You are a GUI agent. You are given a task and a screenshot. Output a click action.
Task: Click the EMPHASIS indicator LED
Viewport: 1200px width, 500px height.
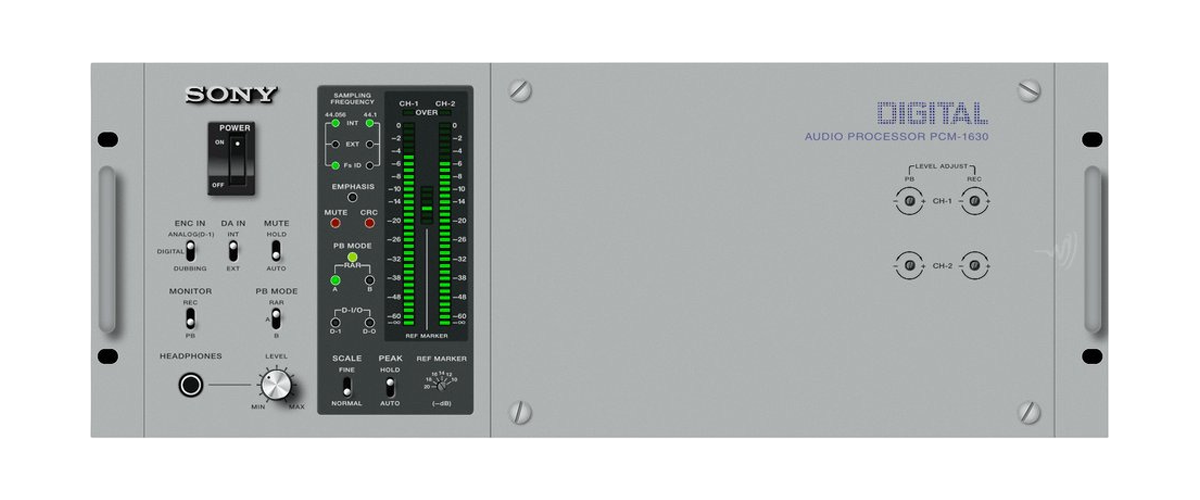click(352, 197)
